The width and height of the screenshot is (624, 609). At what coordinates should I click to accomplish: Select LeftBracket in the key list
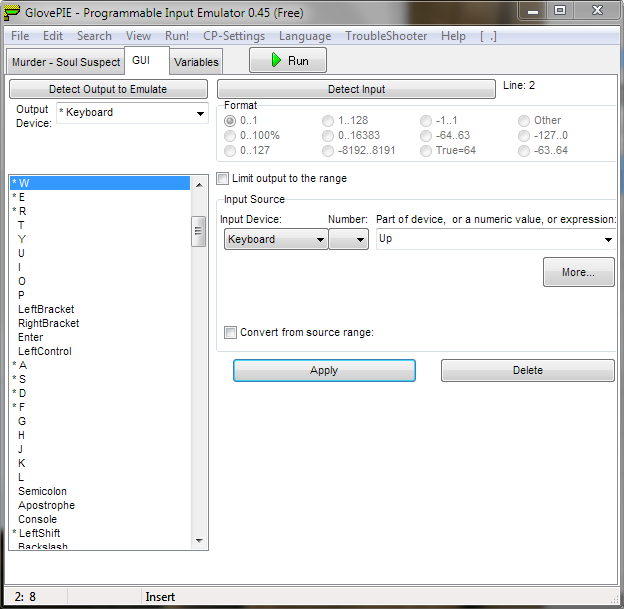point(100,309)
